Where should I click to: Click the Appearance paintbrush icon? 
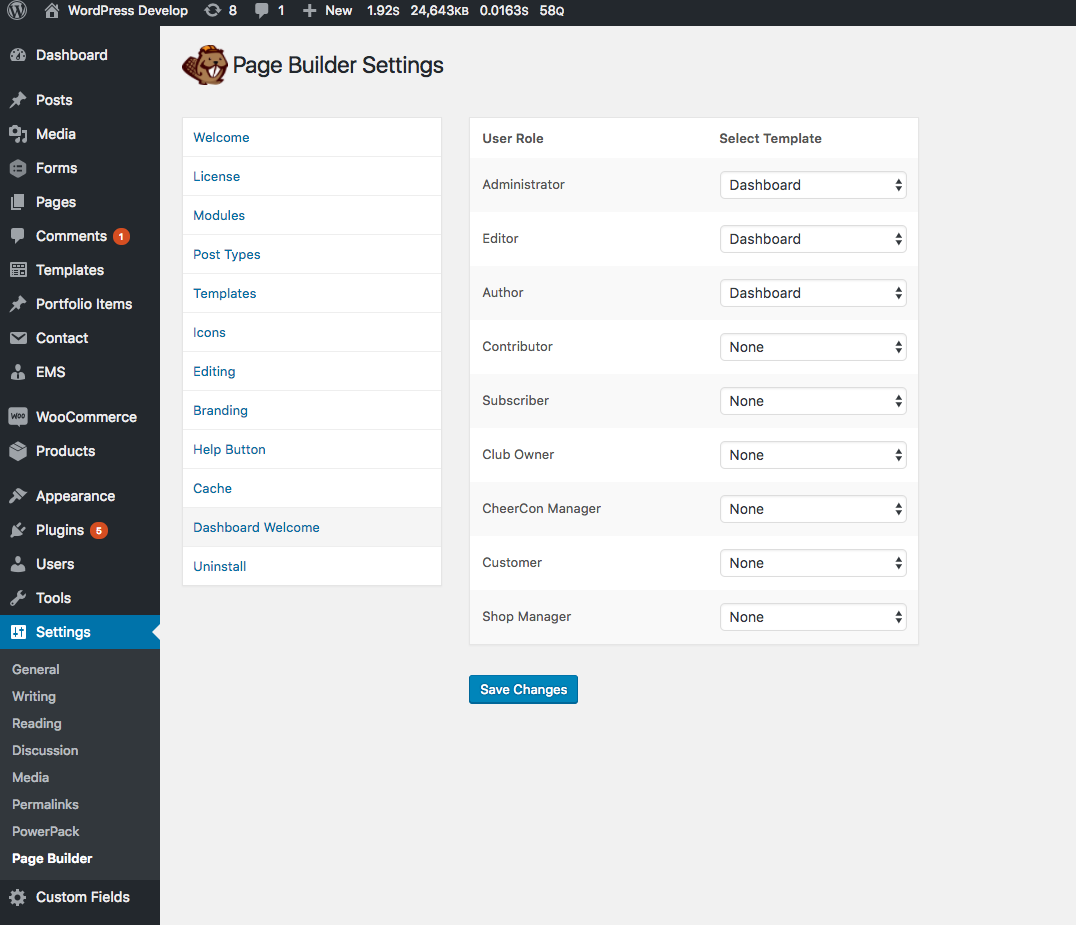[x=19, y=495]
